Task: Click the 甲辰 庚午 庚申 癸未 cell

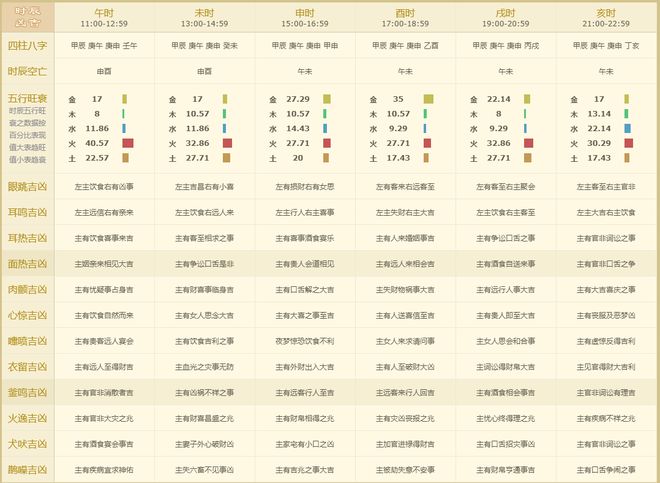Action: [205, 45]
